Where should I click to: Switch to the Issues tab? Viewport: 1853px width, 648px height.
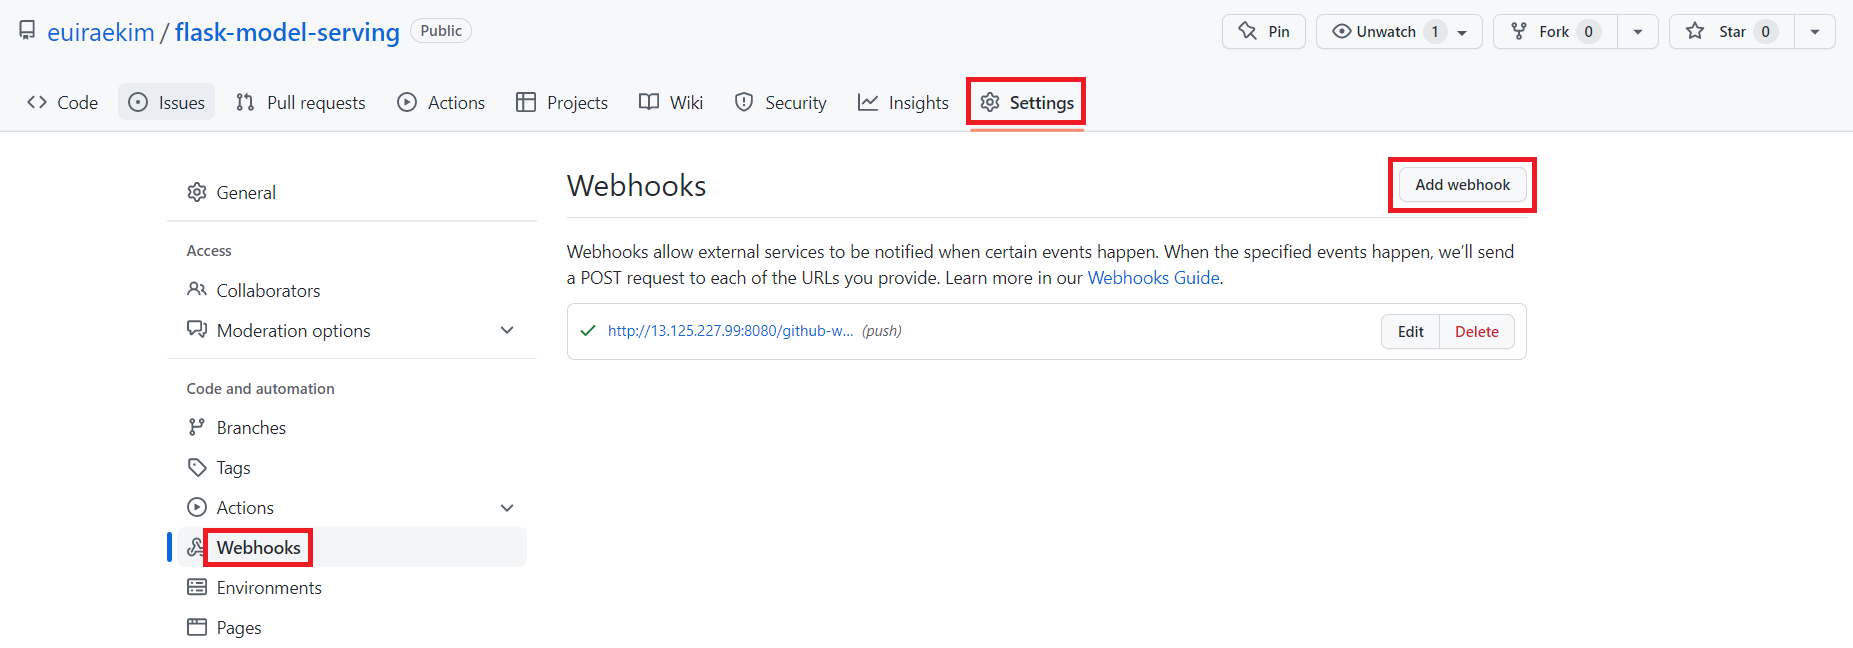pyautogui.click(x=167, y=102)
